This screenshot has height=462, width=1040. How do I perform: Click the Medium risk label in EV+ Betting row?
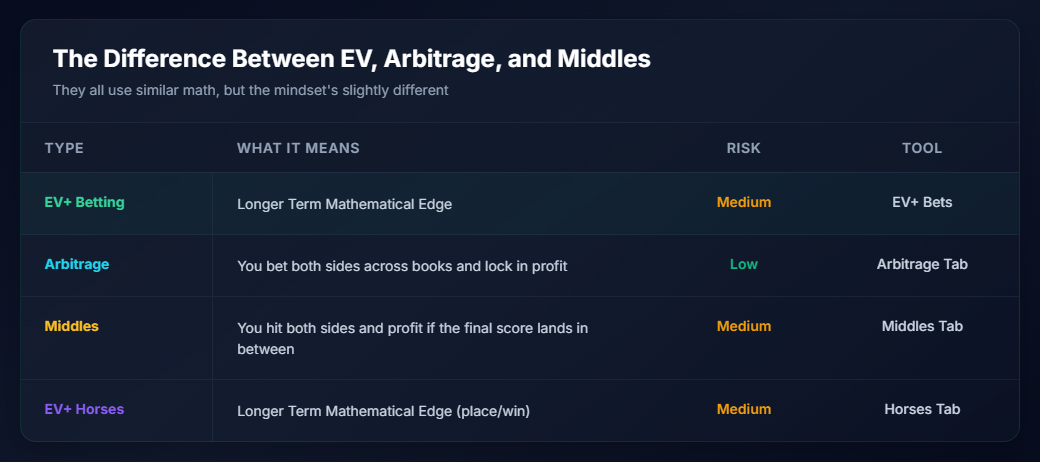(743, 202)
